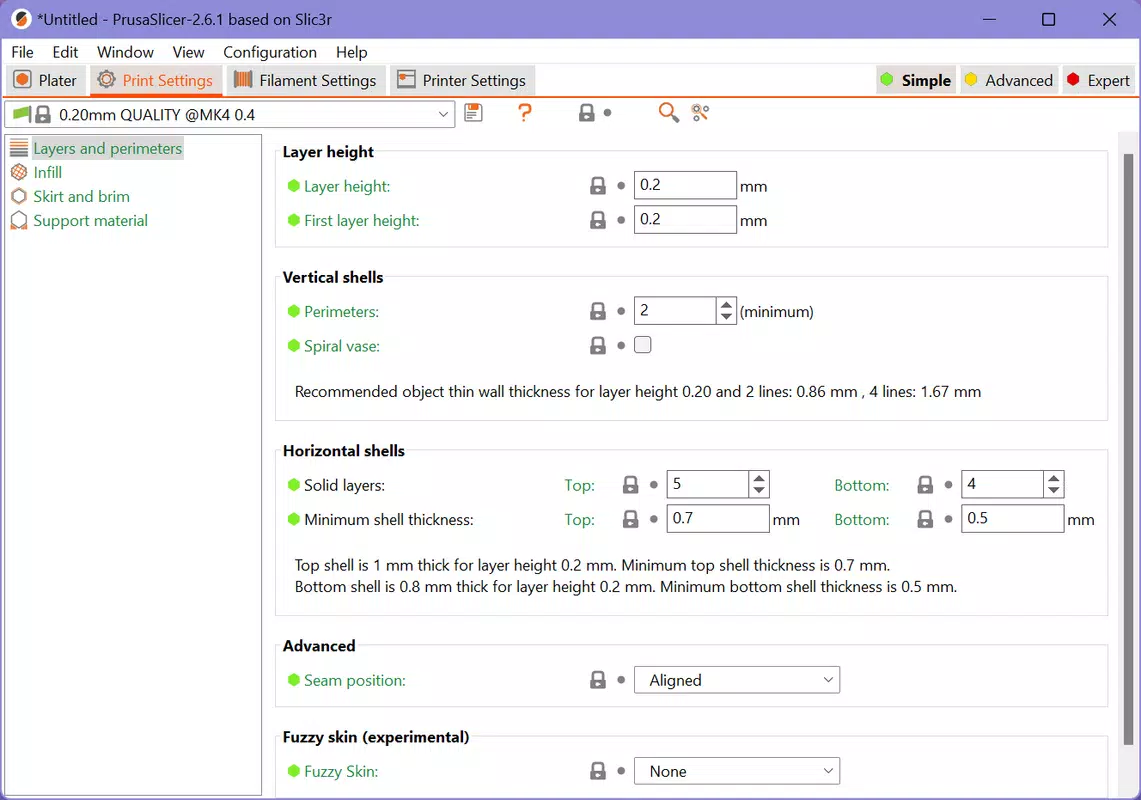Decrease Perimeters with the down arrow
This screenshot has height=800, width=1141.
coord(726,317)
